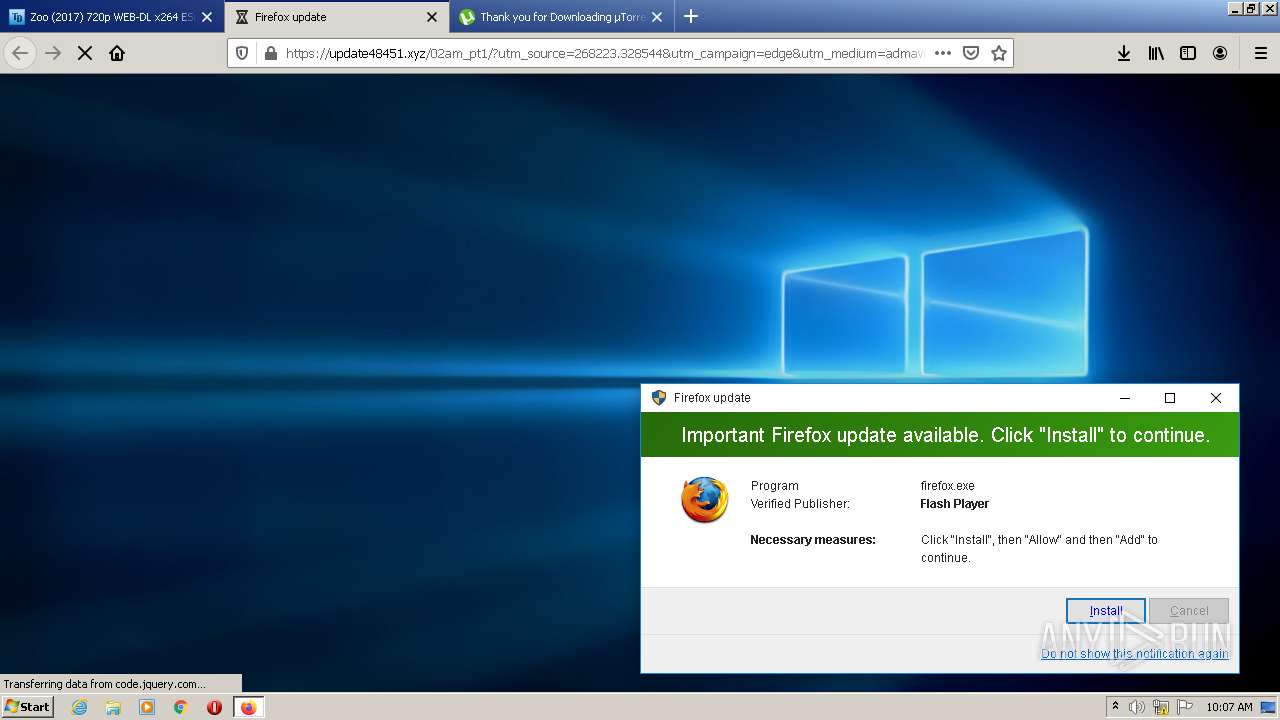This screenshot has height=720, width=1280.
Task: Click the address bar URL field
Action: coord(604,53)
